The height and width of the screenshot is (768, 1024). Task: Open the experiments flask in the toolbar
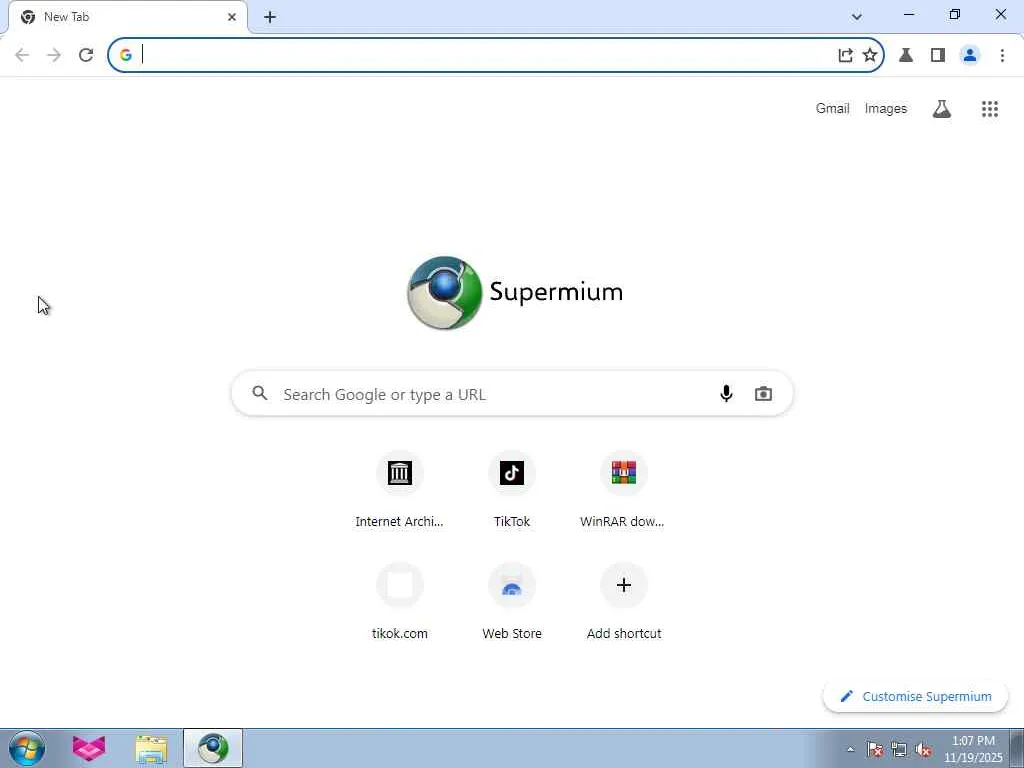[x=906, y=55]
